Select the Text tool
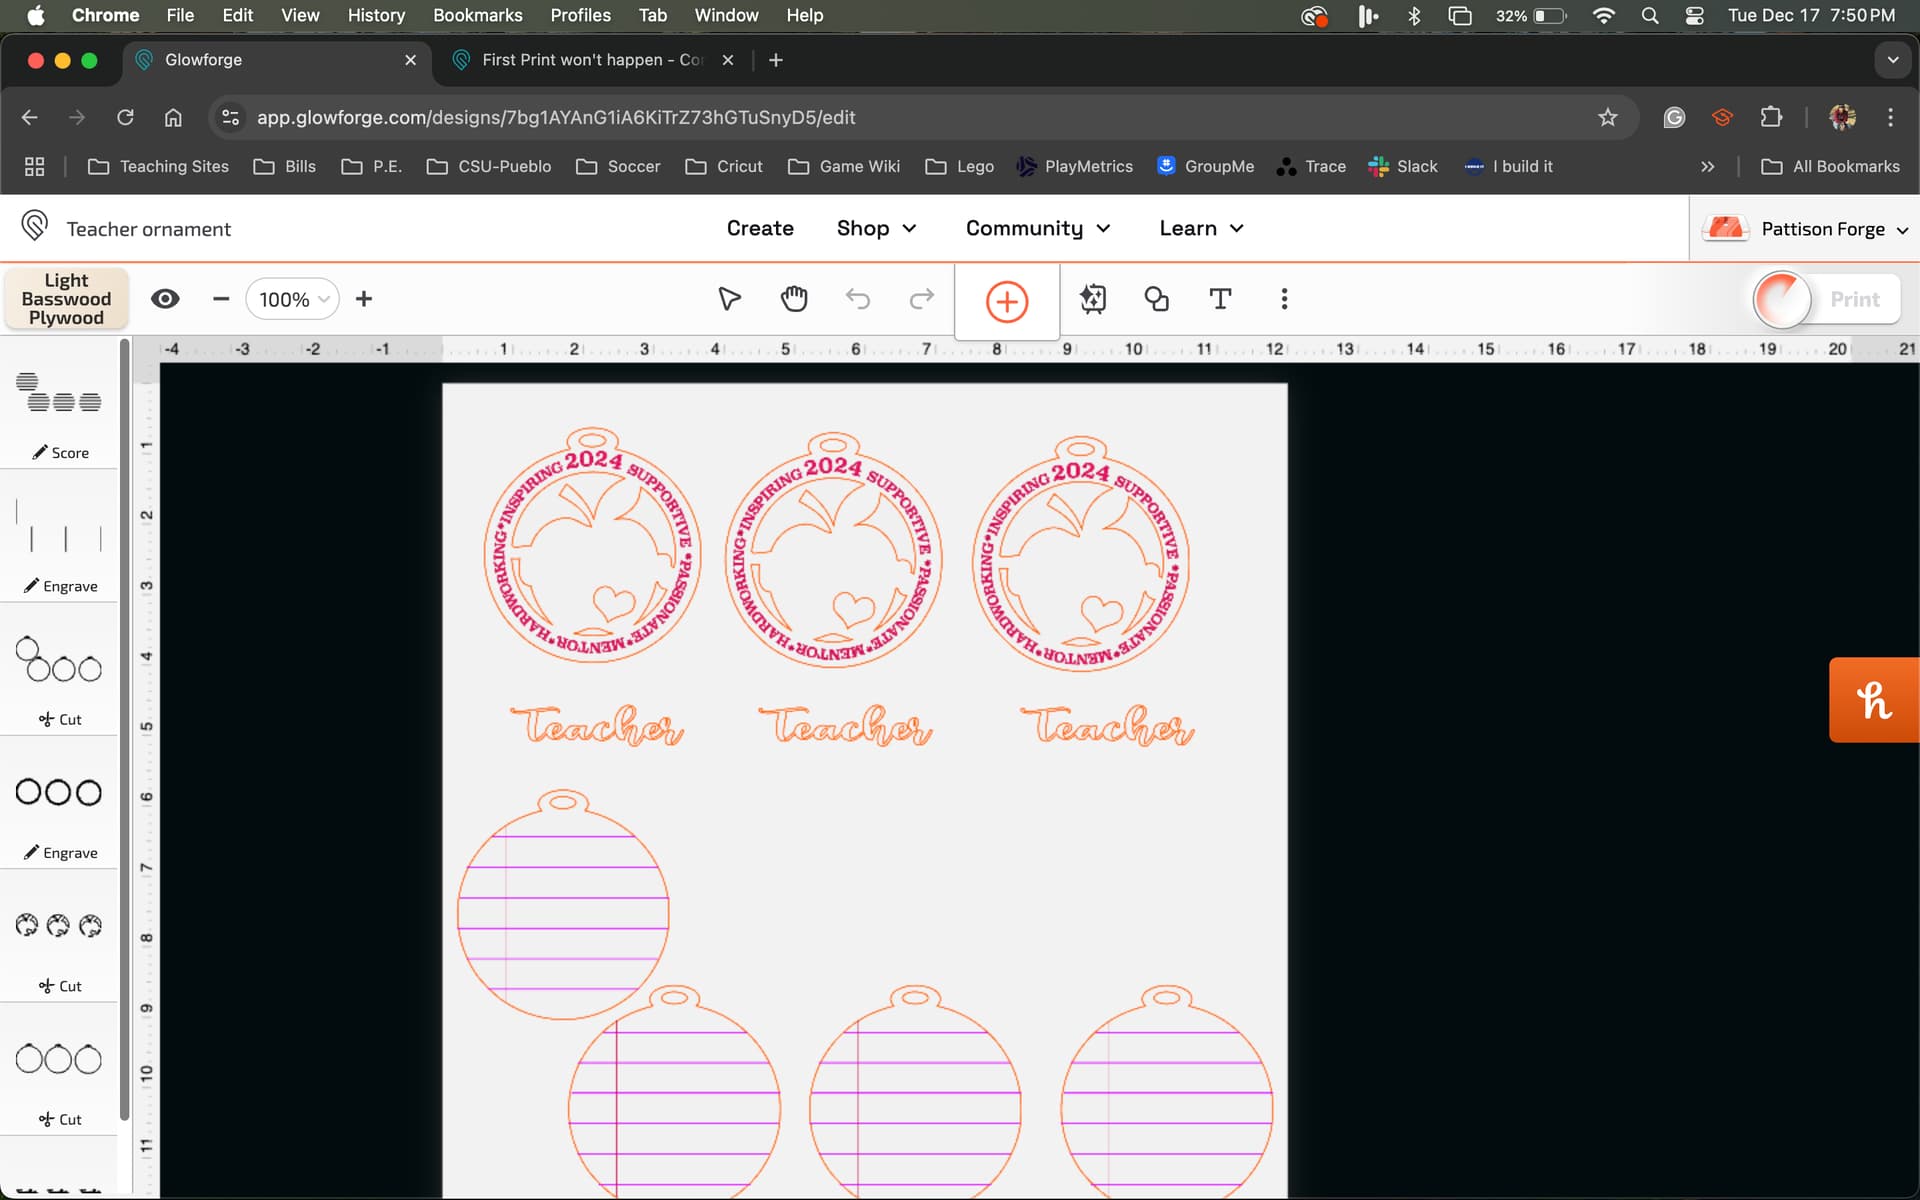The image size is (1920, 1200). (1220, 299)
